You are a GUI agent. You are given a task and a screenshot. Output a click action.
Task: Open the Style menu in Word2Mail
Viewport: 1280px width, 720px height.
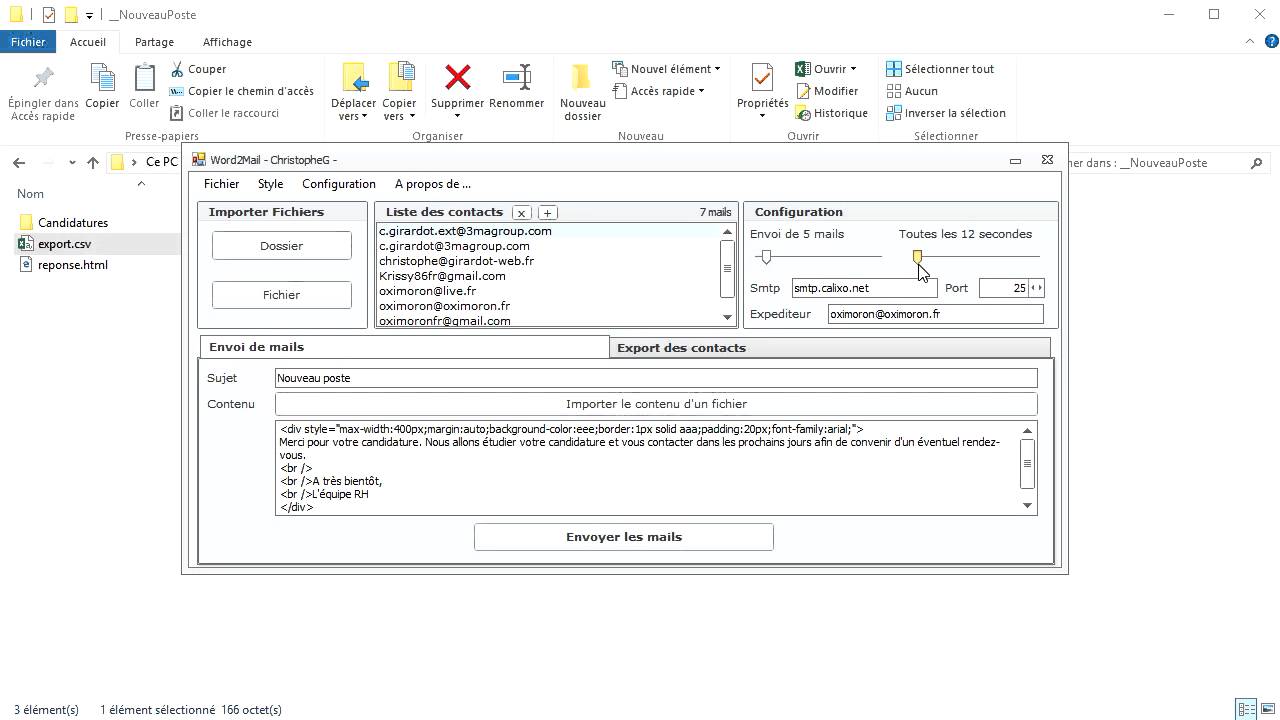click(270, 184)
